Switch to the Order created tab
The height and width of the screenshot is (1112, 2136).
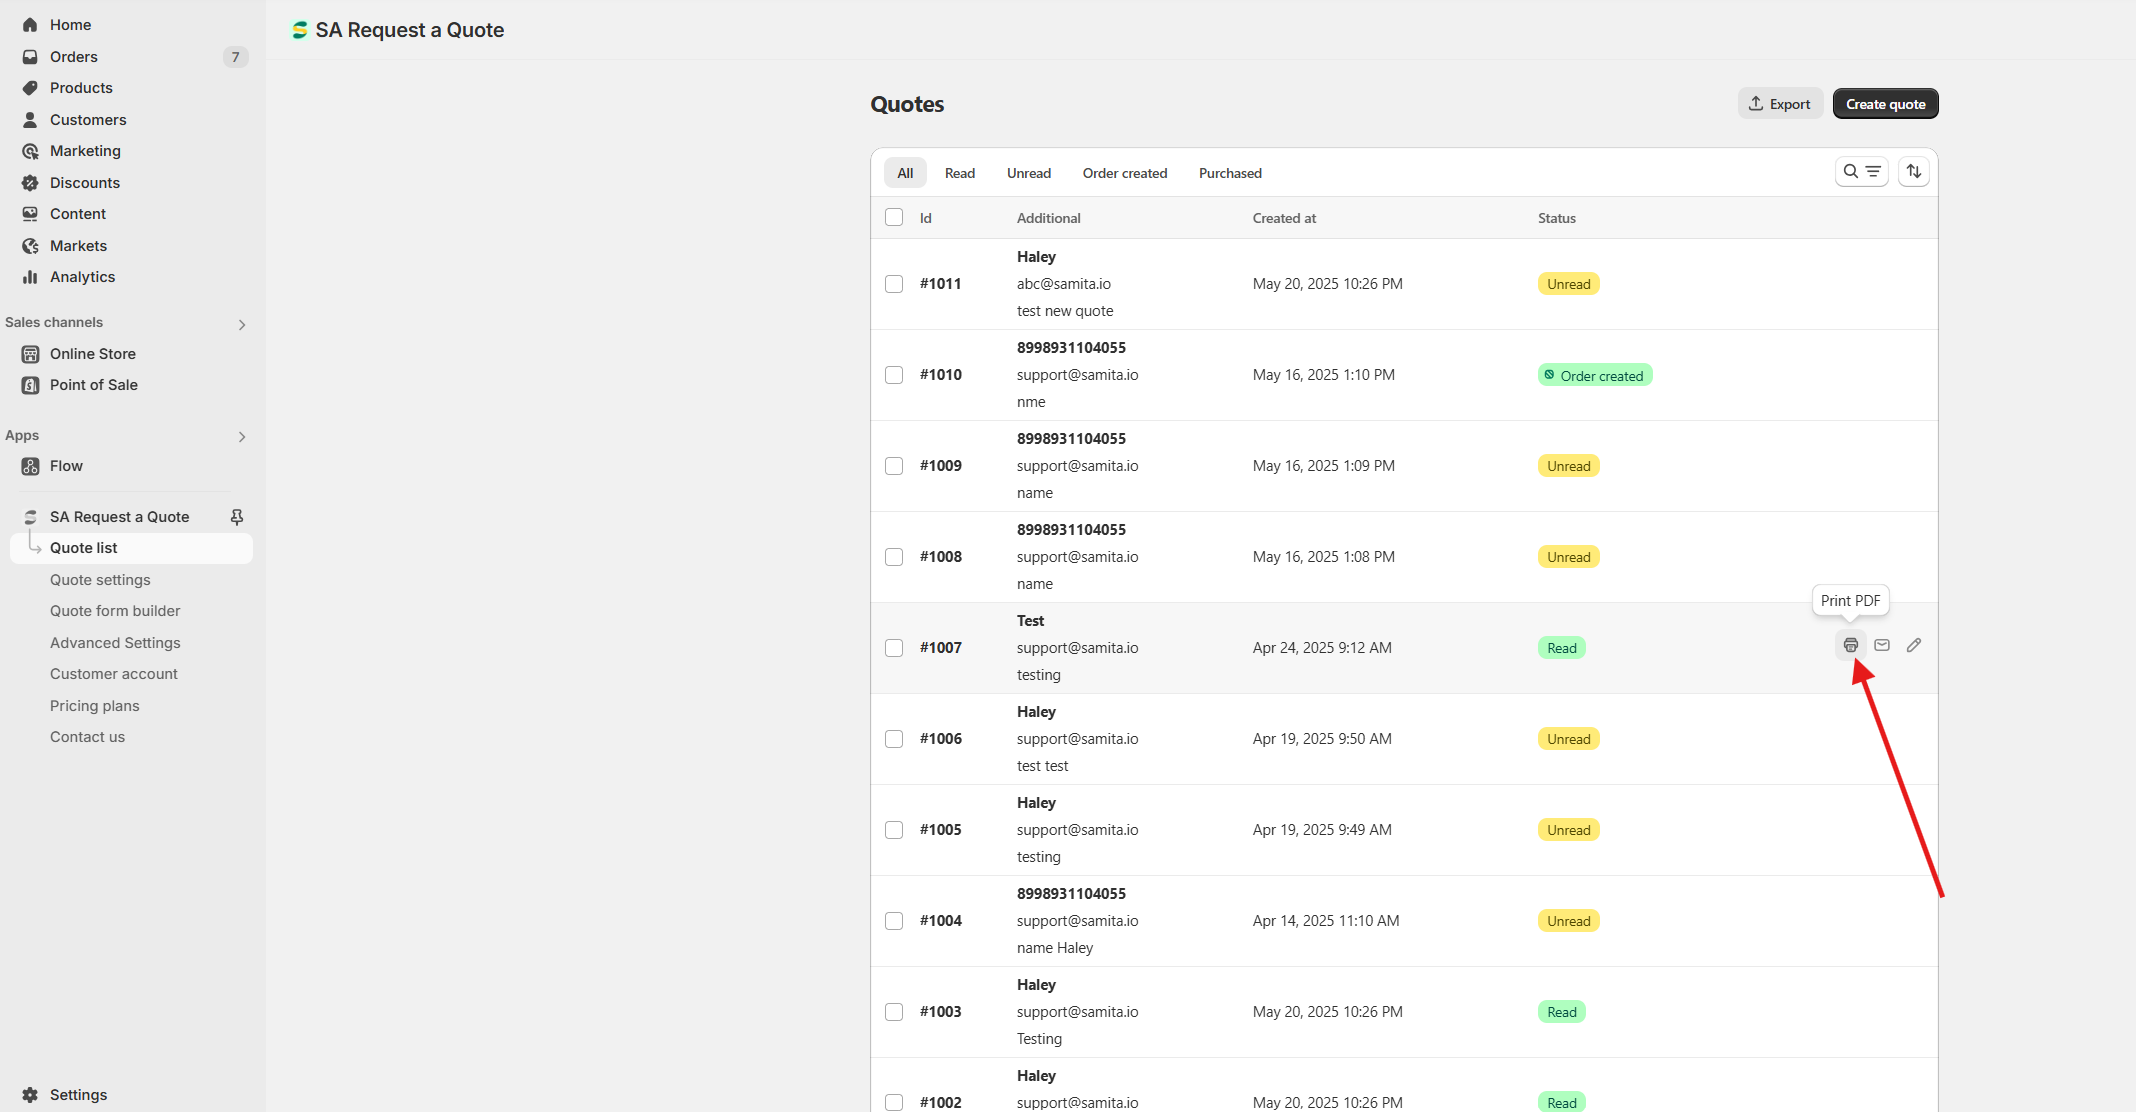pos(1125,173)
